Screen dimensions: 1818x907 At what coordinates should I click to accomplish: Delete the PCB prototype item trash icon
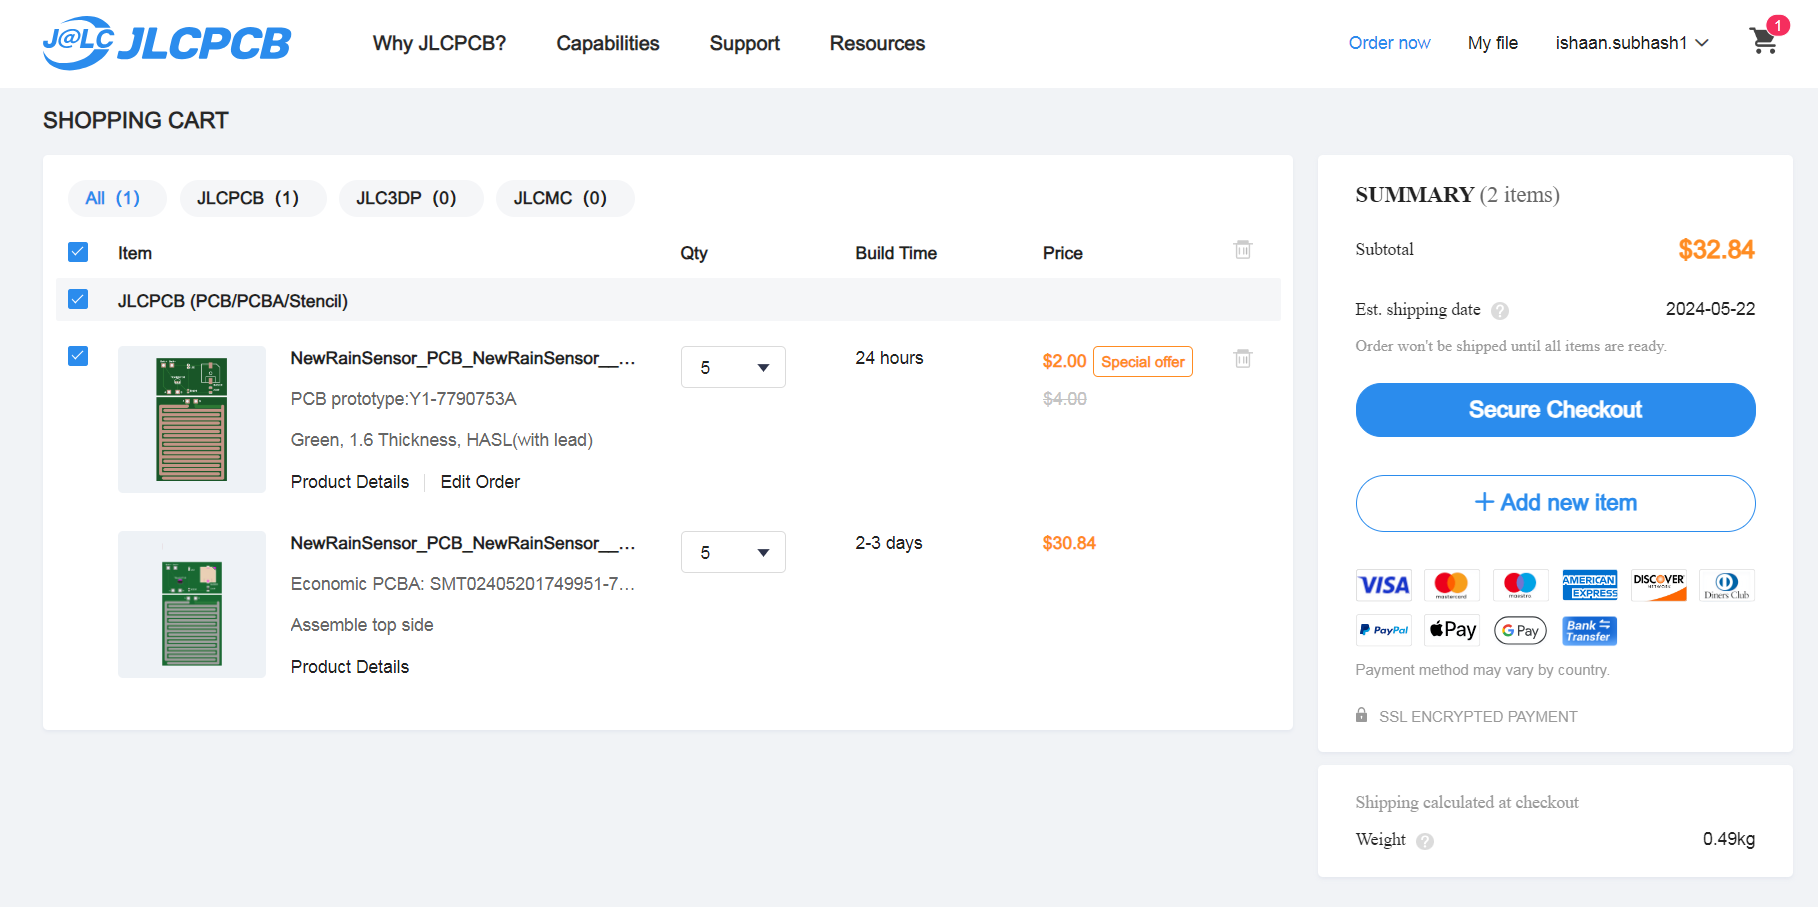pos(1243,358)
